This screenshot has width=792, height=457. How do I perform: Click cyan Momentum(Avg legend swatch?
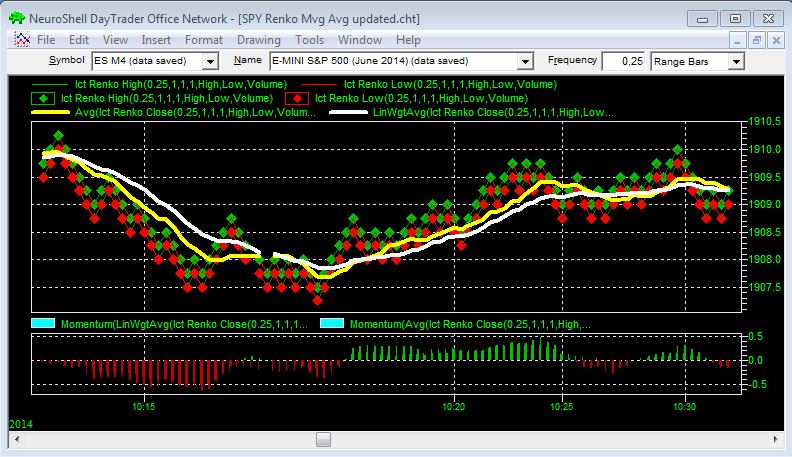click(x=332, y=324)
